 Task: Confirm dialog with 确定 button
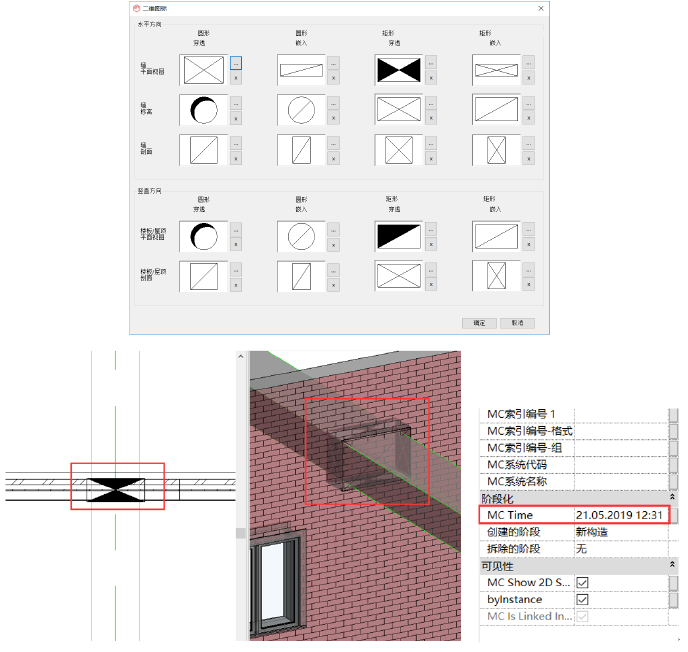tap(479, 323)
